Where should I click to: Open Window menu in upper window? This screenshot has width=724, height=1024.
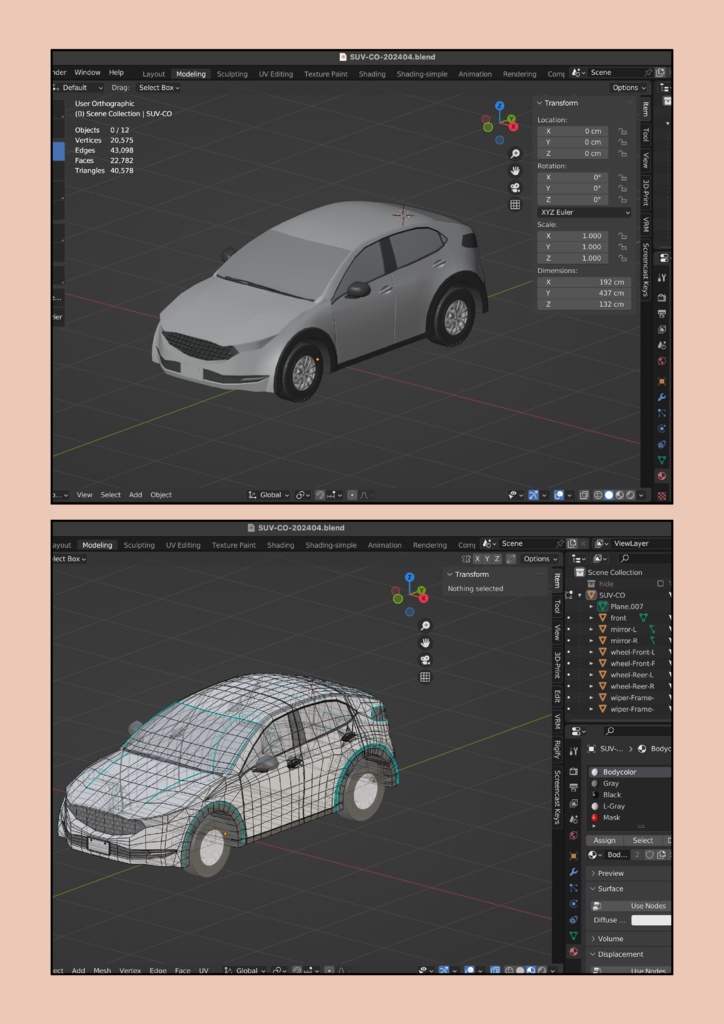coord(87,72)
